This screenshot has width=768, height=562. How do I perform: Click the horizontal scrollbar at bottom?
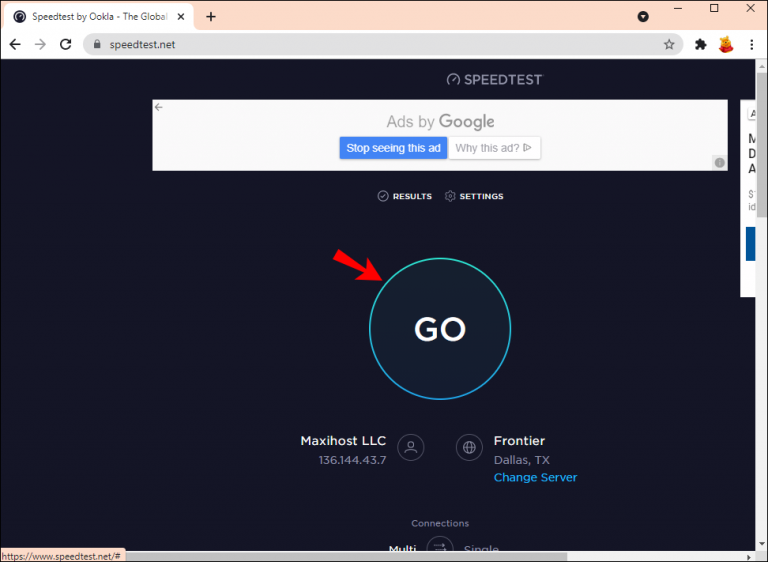click(x=347, y=557)
